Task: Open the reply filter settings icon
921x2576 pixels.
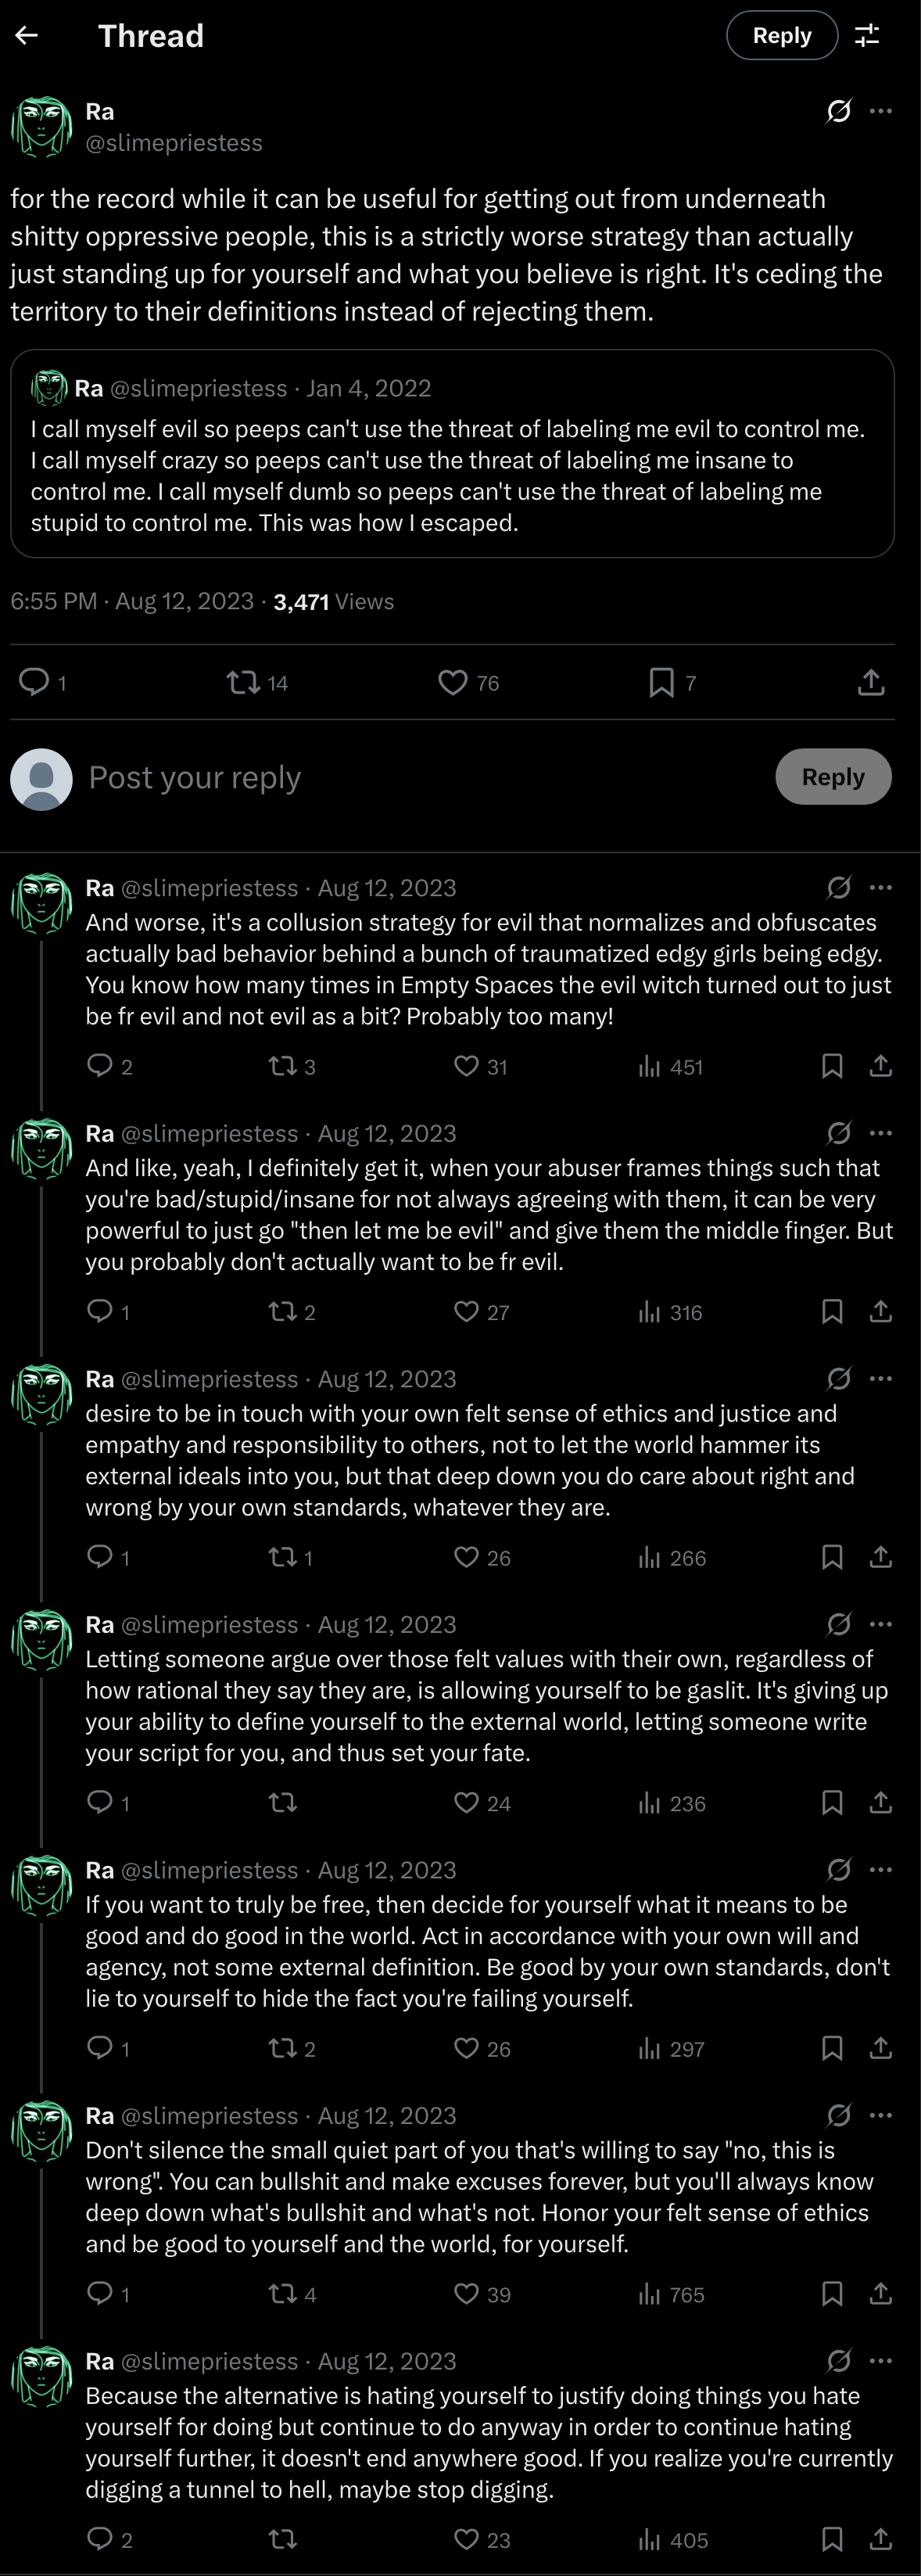Action: [867, 36]
